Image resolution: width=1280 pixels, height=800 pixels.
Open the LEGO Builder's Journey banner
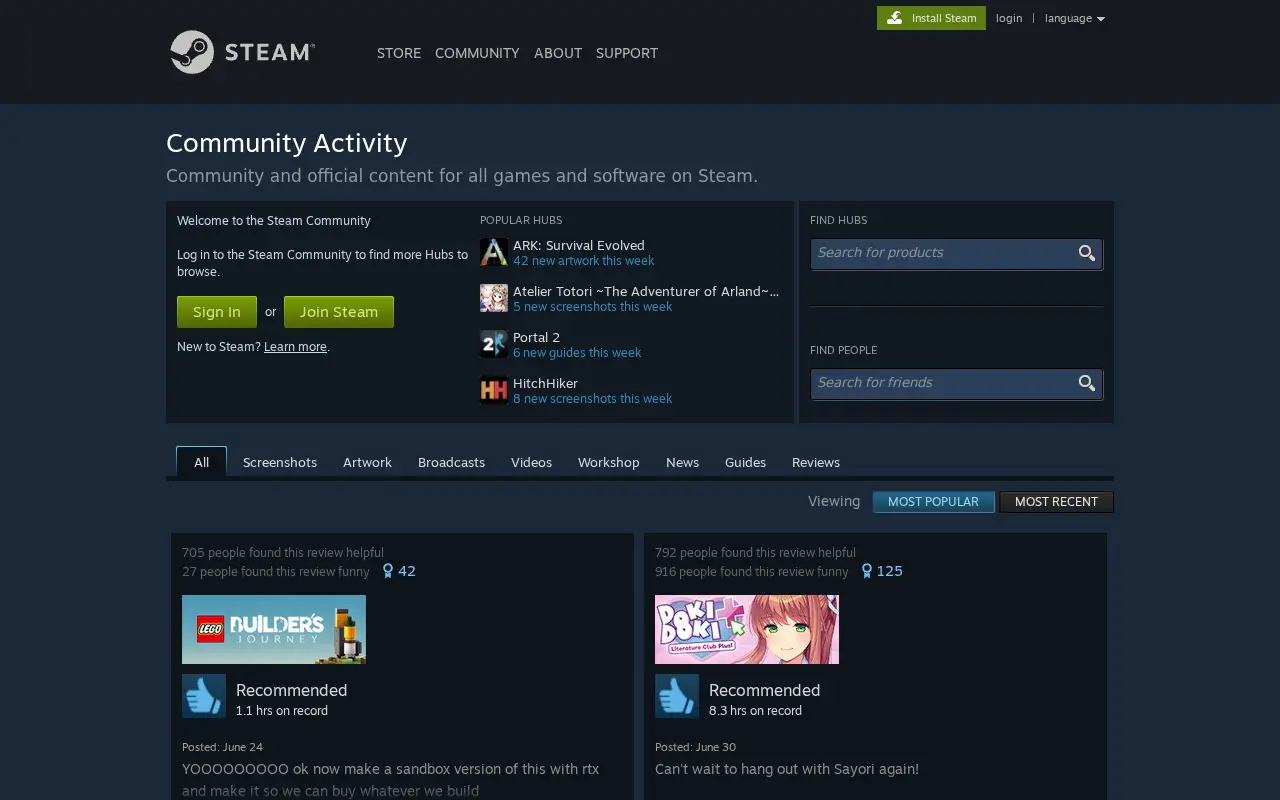(x=274, y=629)
